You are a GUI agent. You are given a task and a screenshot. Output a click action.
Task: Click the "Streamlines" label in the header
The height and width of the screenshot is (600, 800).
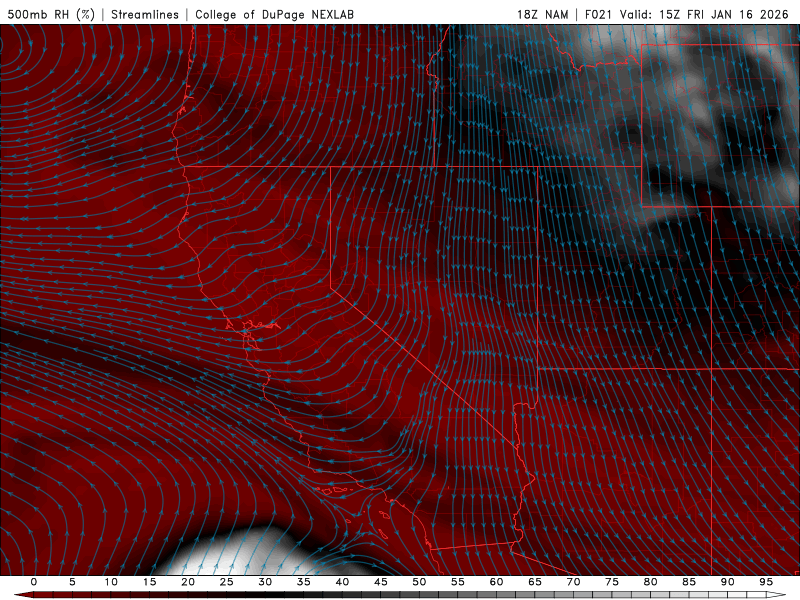pyautogui.click(x=145, y=14)
